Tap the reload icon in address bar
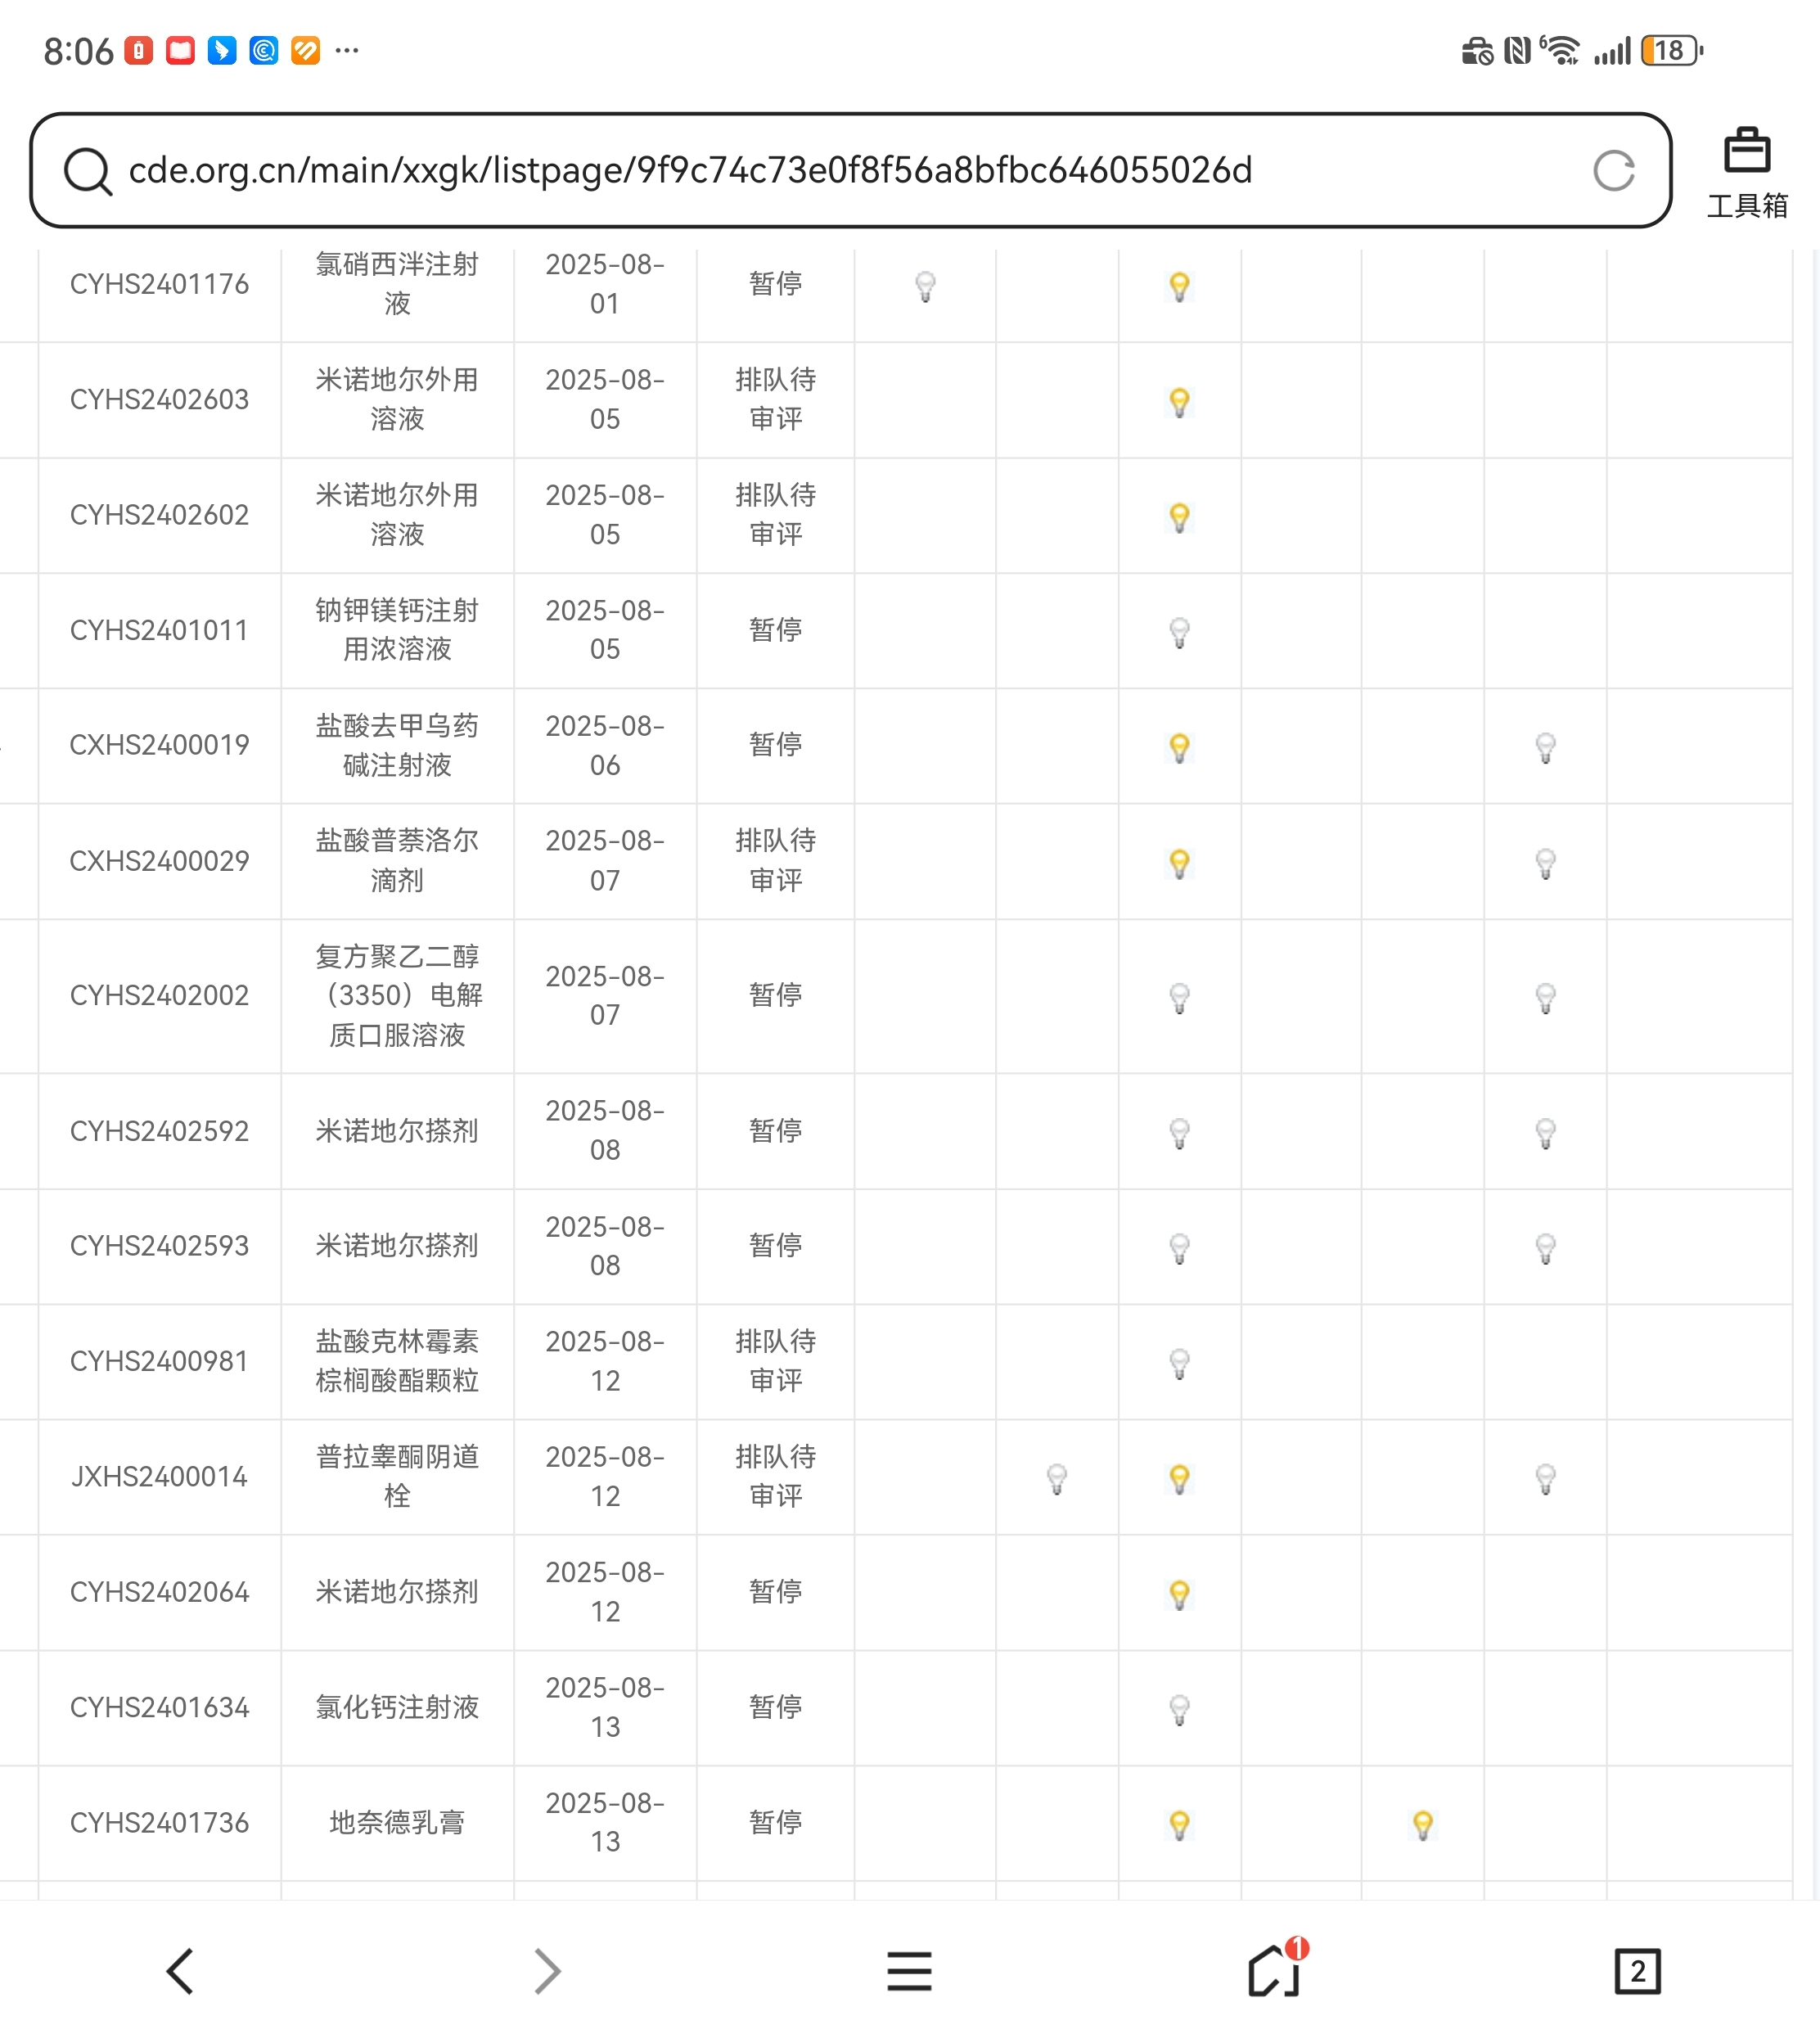The width and height of the screenshot is (1820, 2043). click(1612, 171)
